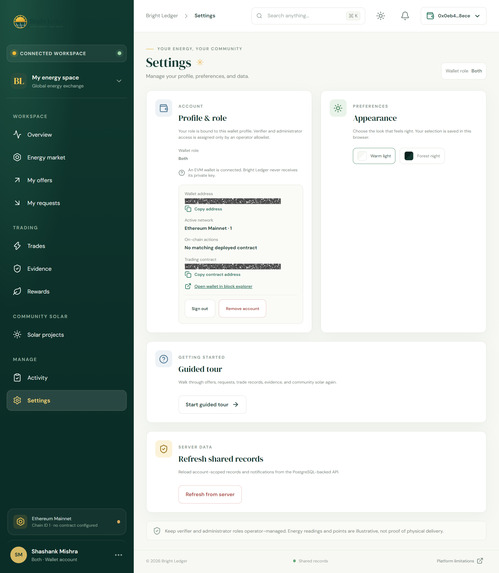Click the Copy contract address text
This screenshot has height=573, width=499.
[217, 274]
